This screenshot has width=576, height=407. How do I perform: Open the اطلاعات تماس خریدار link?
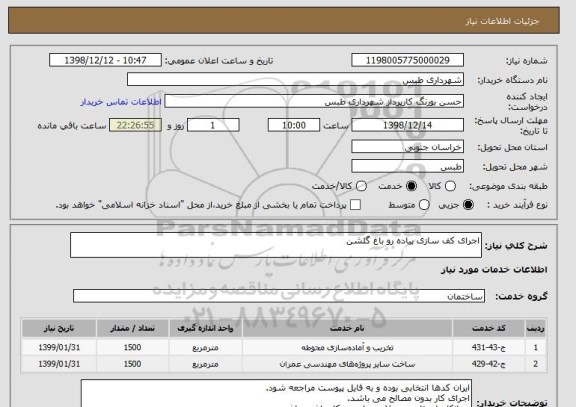pos(121,102)
